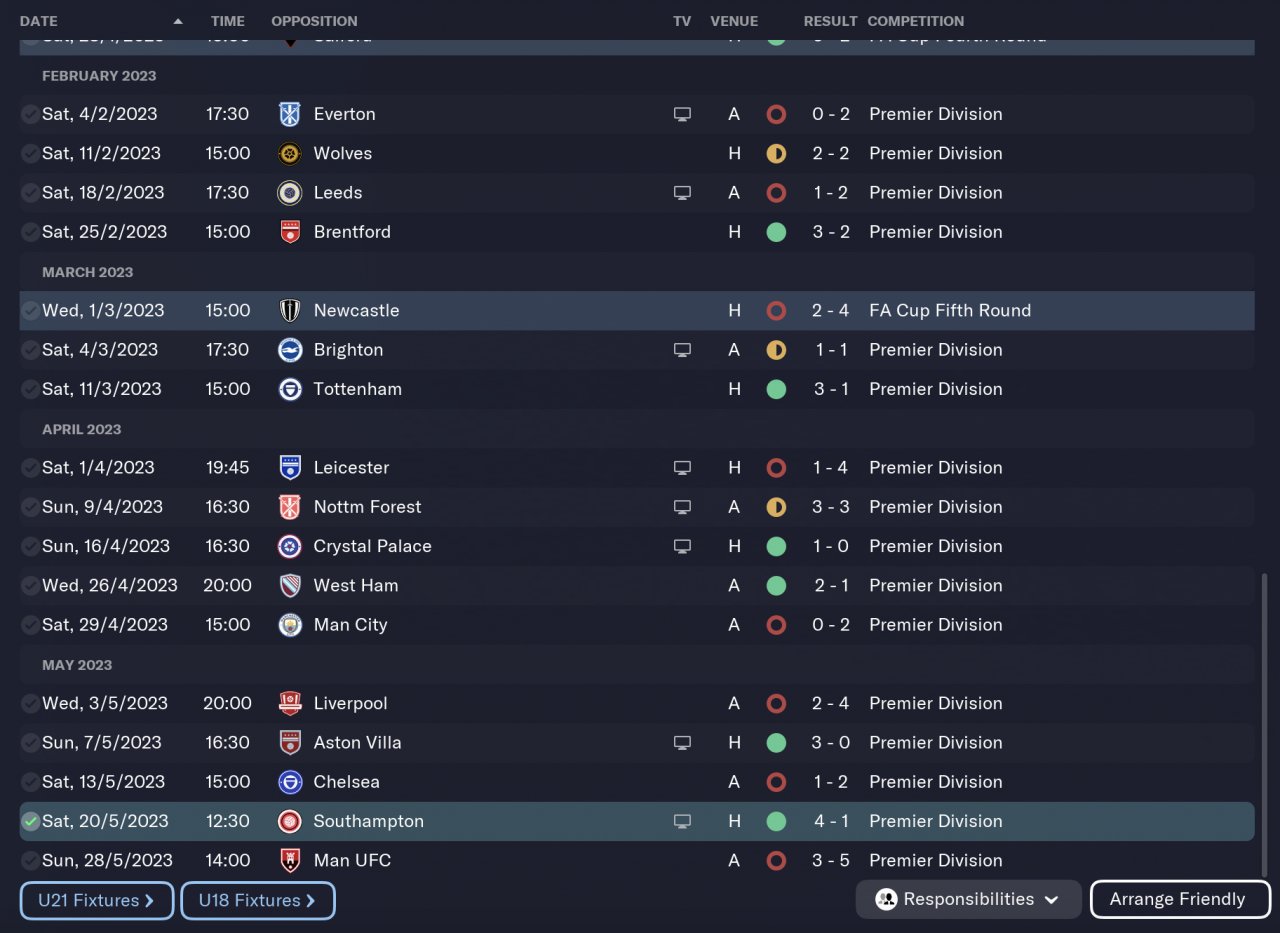Toggle the checkmark beside Sun, 28/5/2023 fixture

(x=31, y=860)
